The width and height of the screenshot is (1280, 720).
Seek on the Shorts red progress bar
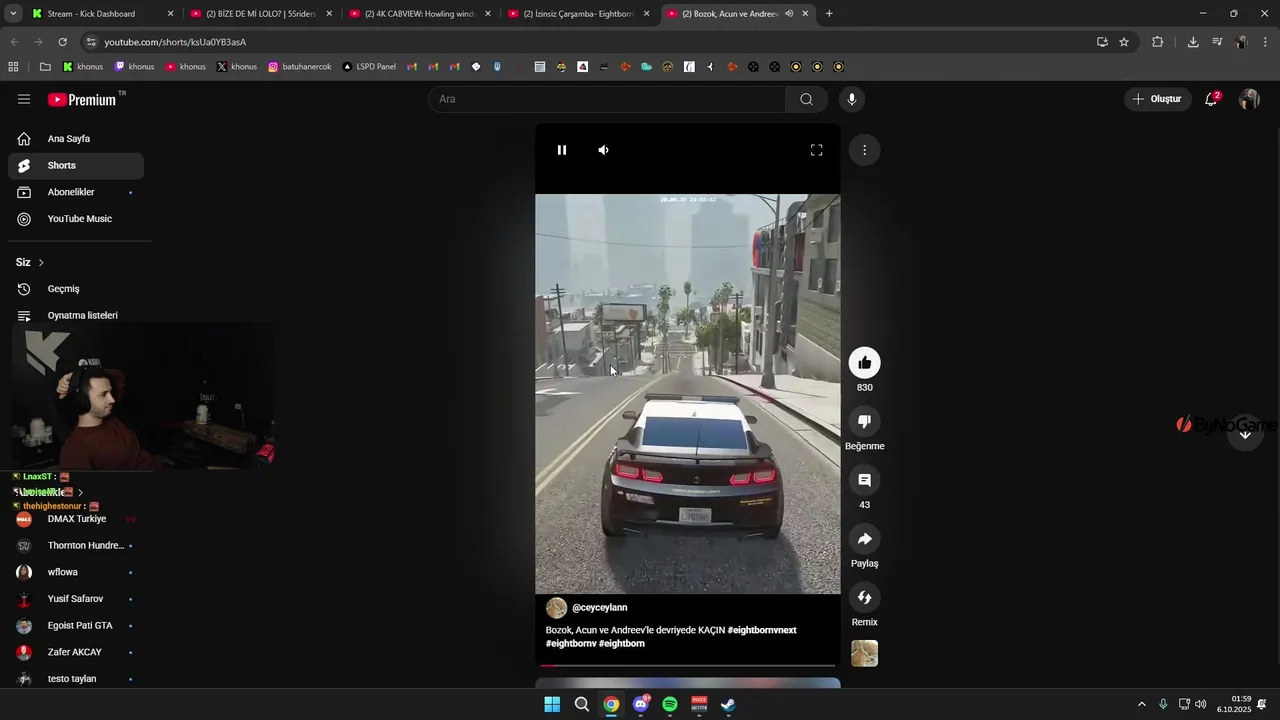tap(688, 665)
